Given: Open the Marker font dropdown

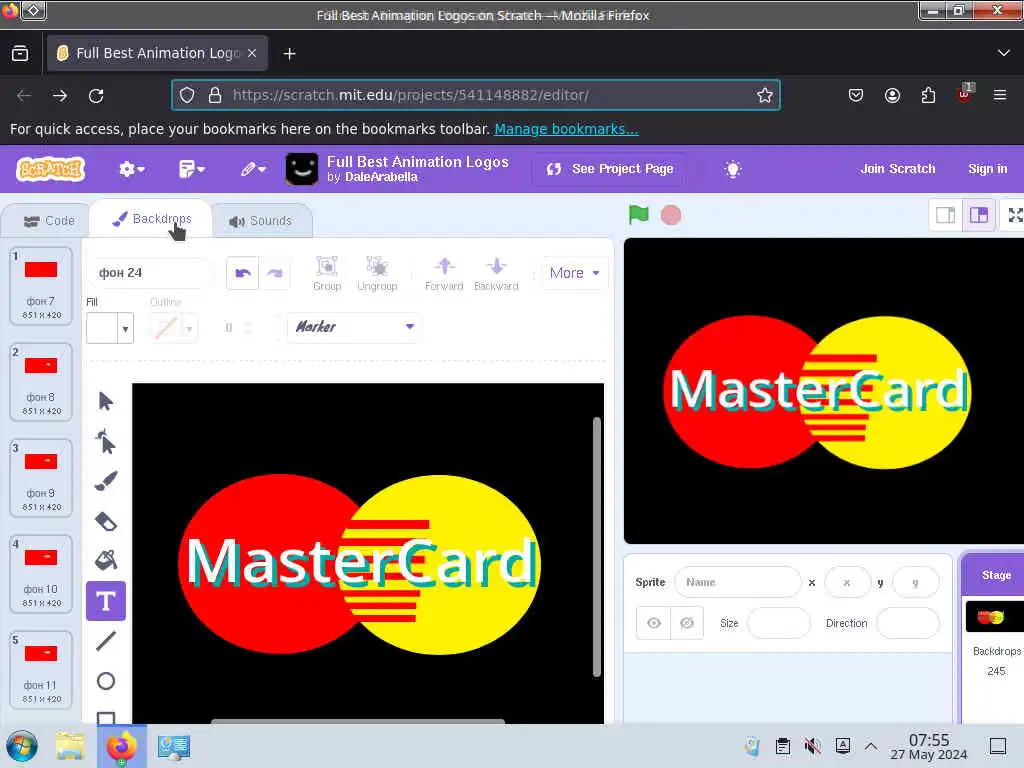Looking at the screenshot, I should tap(355, 327).
